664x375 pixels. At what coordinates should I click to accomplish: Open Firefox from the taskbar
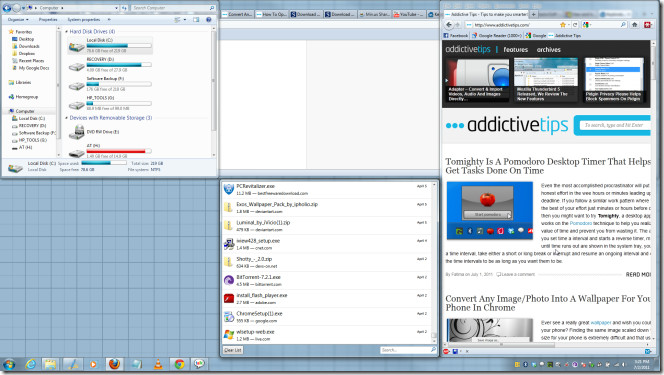[x=114, y=364]
